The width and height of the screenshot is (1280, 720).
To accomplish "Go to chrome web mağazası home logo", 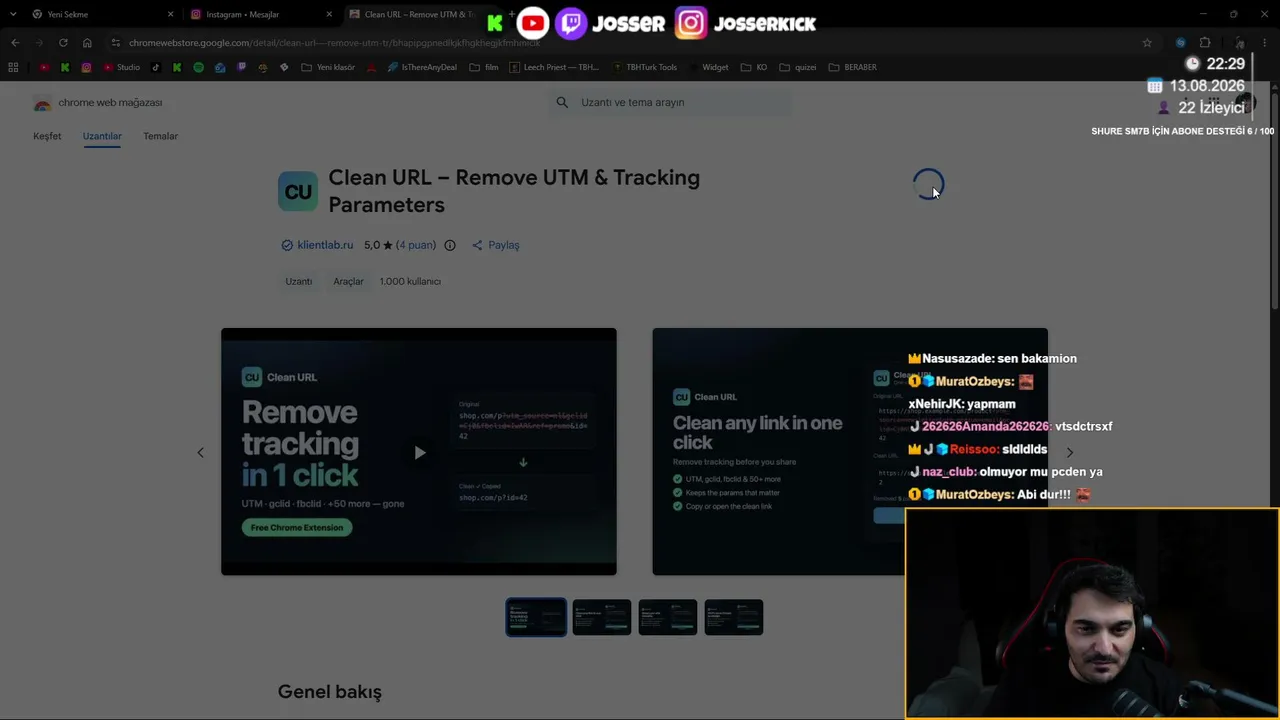I will click(x=97, y=103).
